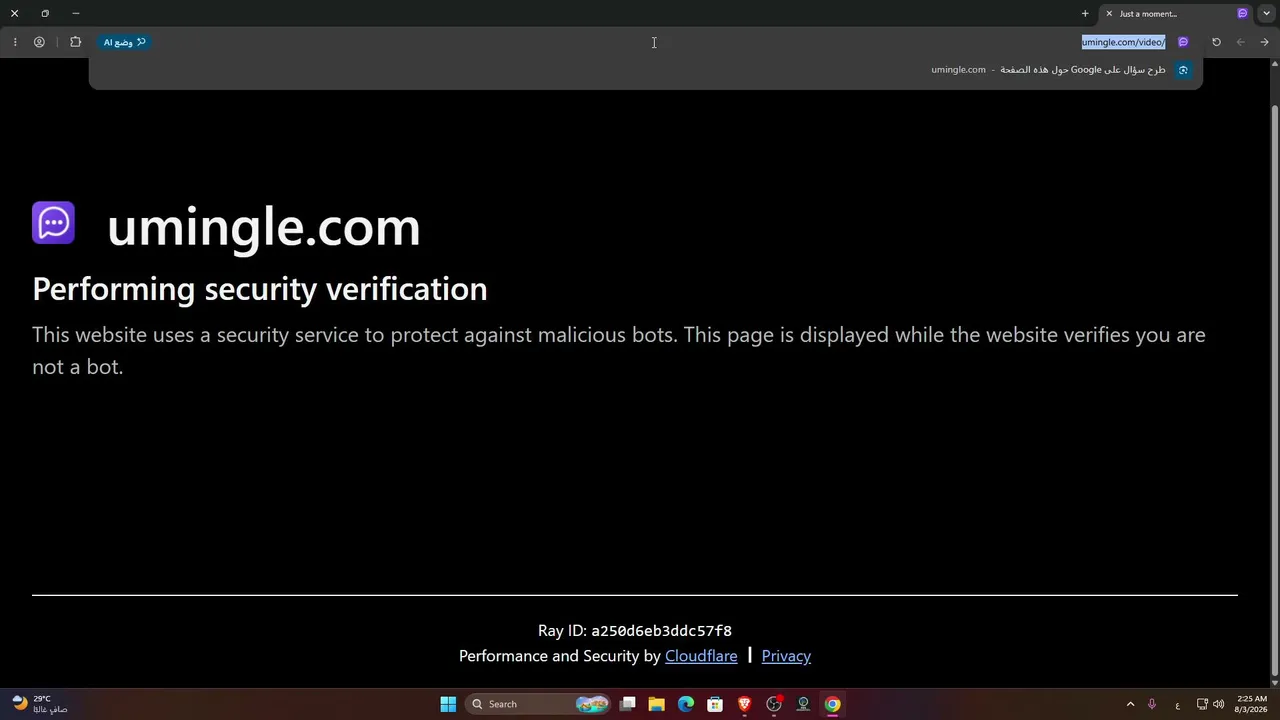This screenshot has height=720, width=1280.
Task: Open the volume speaker icon in tray
Action: click(1218, 704)
